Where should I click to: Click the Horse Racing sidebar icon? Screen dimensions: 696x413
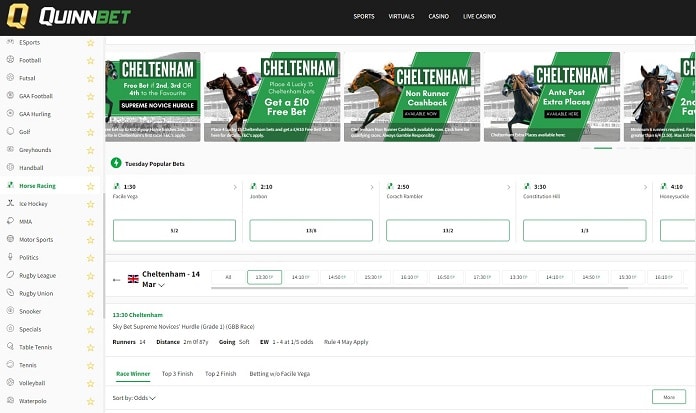click(x=10, y=185)
